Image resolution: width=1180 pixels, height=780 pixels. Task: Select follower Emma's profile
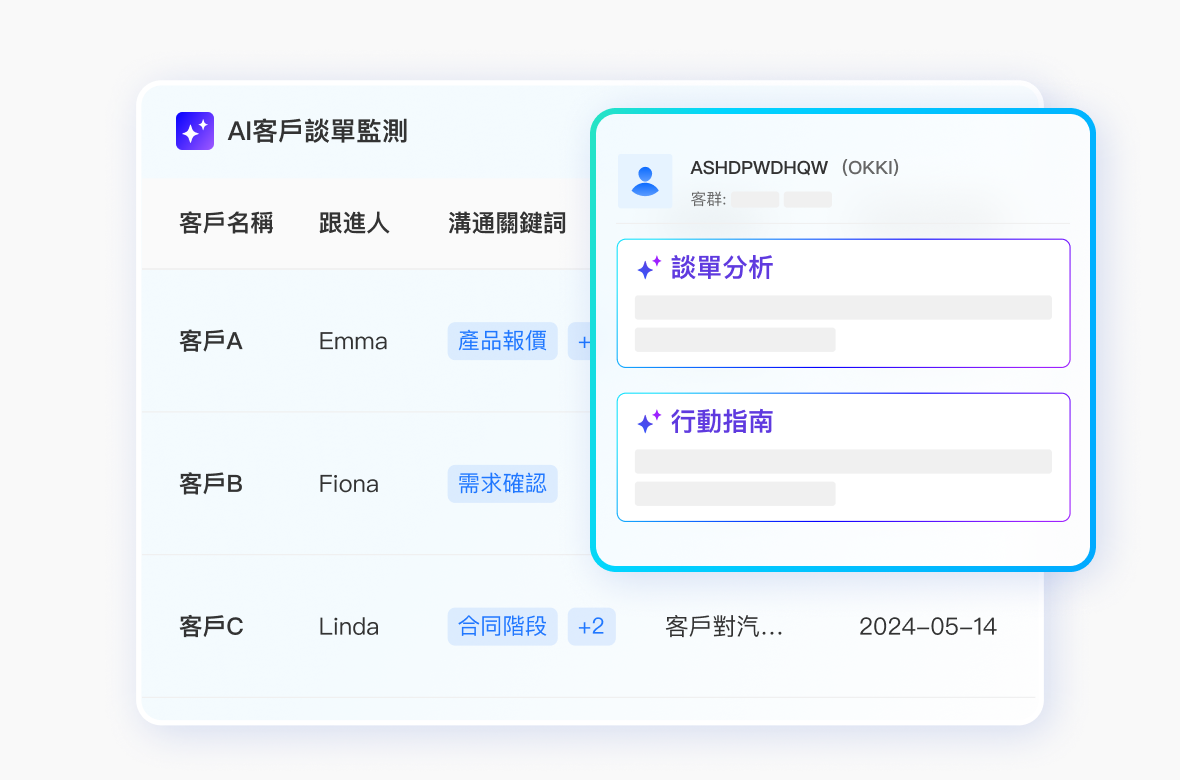[x=352, y=341]
